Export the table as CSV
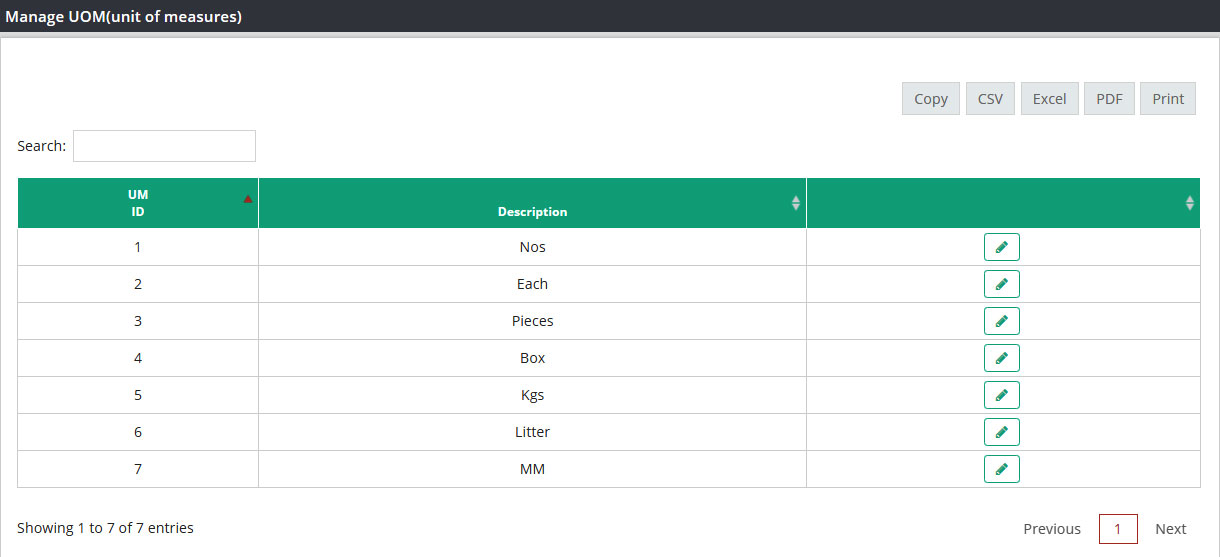Image resolution: width=1220 pixels, height=557 pixels. (990, 99)
